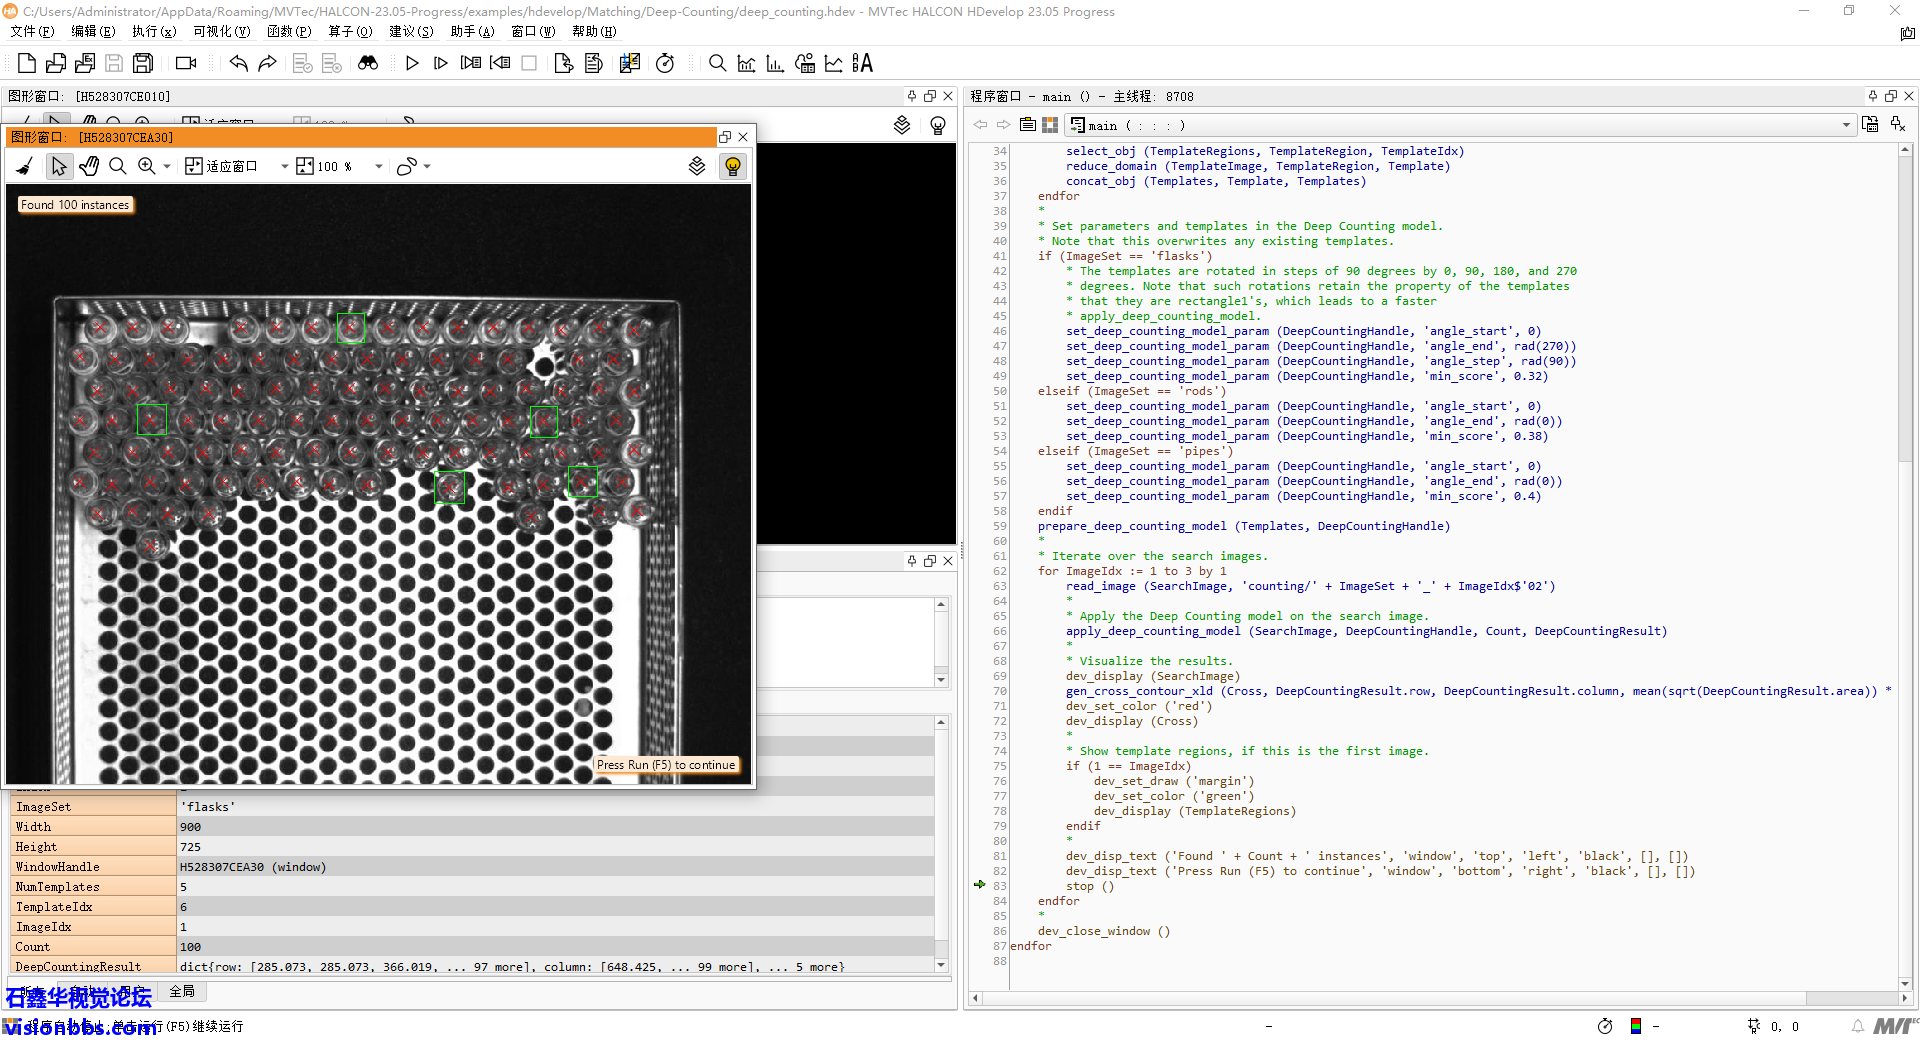Open the 算子(O) menu
This screenshot has width=1920, height=1040.
click(x=350, y=31)
